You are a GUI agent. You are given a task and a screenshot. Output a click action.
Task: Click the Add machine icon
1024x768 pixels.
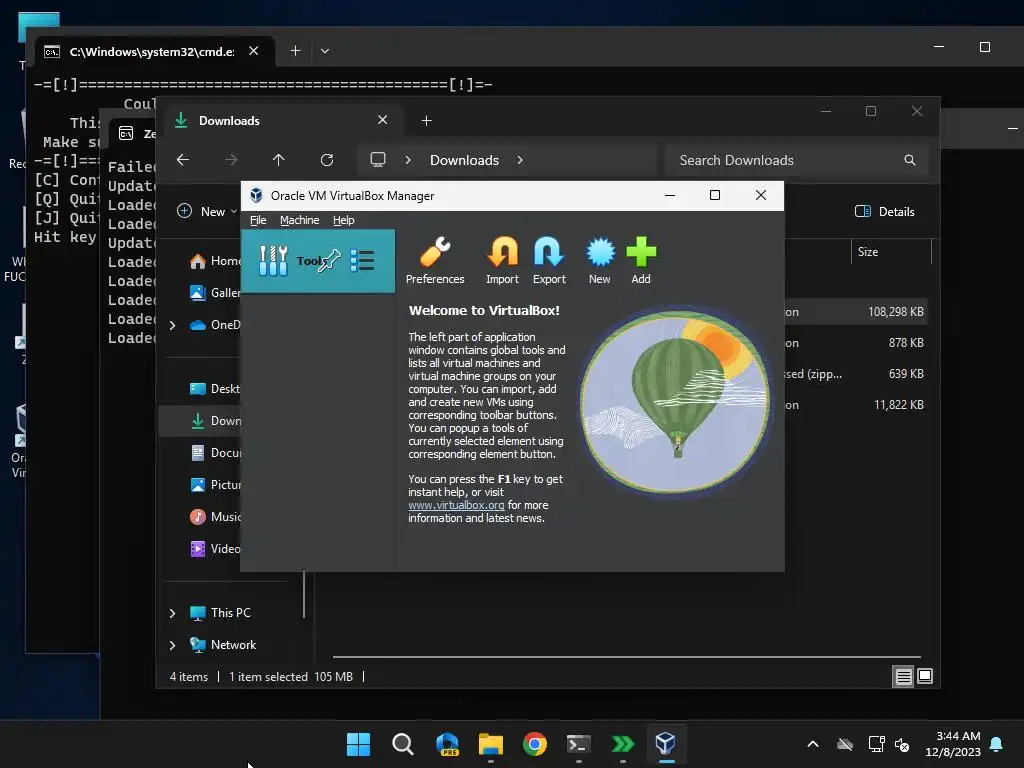click(641, 261)
